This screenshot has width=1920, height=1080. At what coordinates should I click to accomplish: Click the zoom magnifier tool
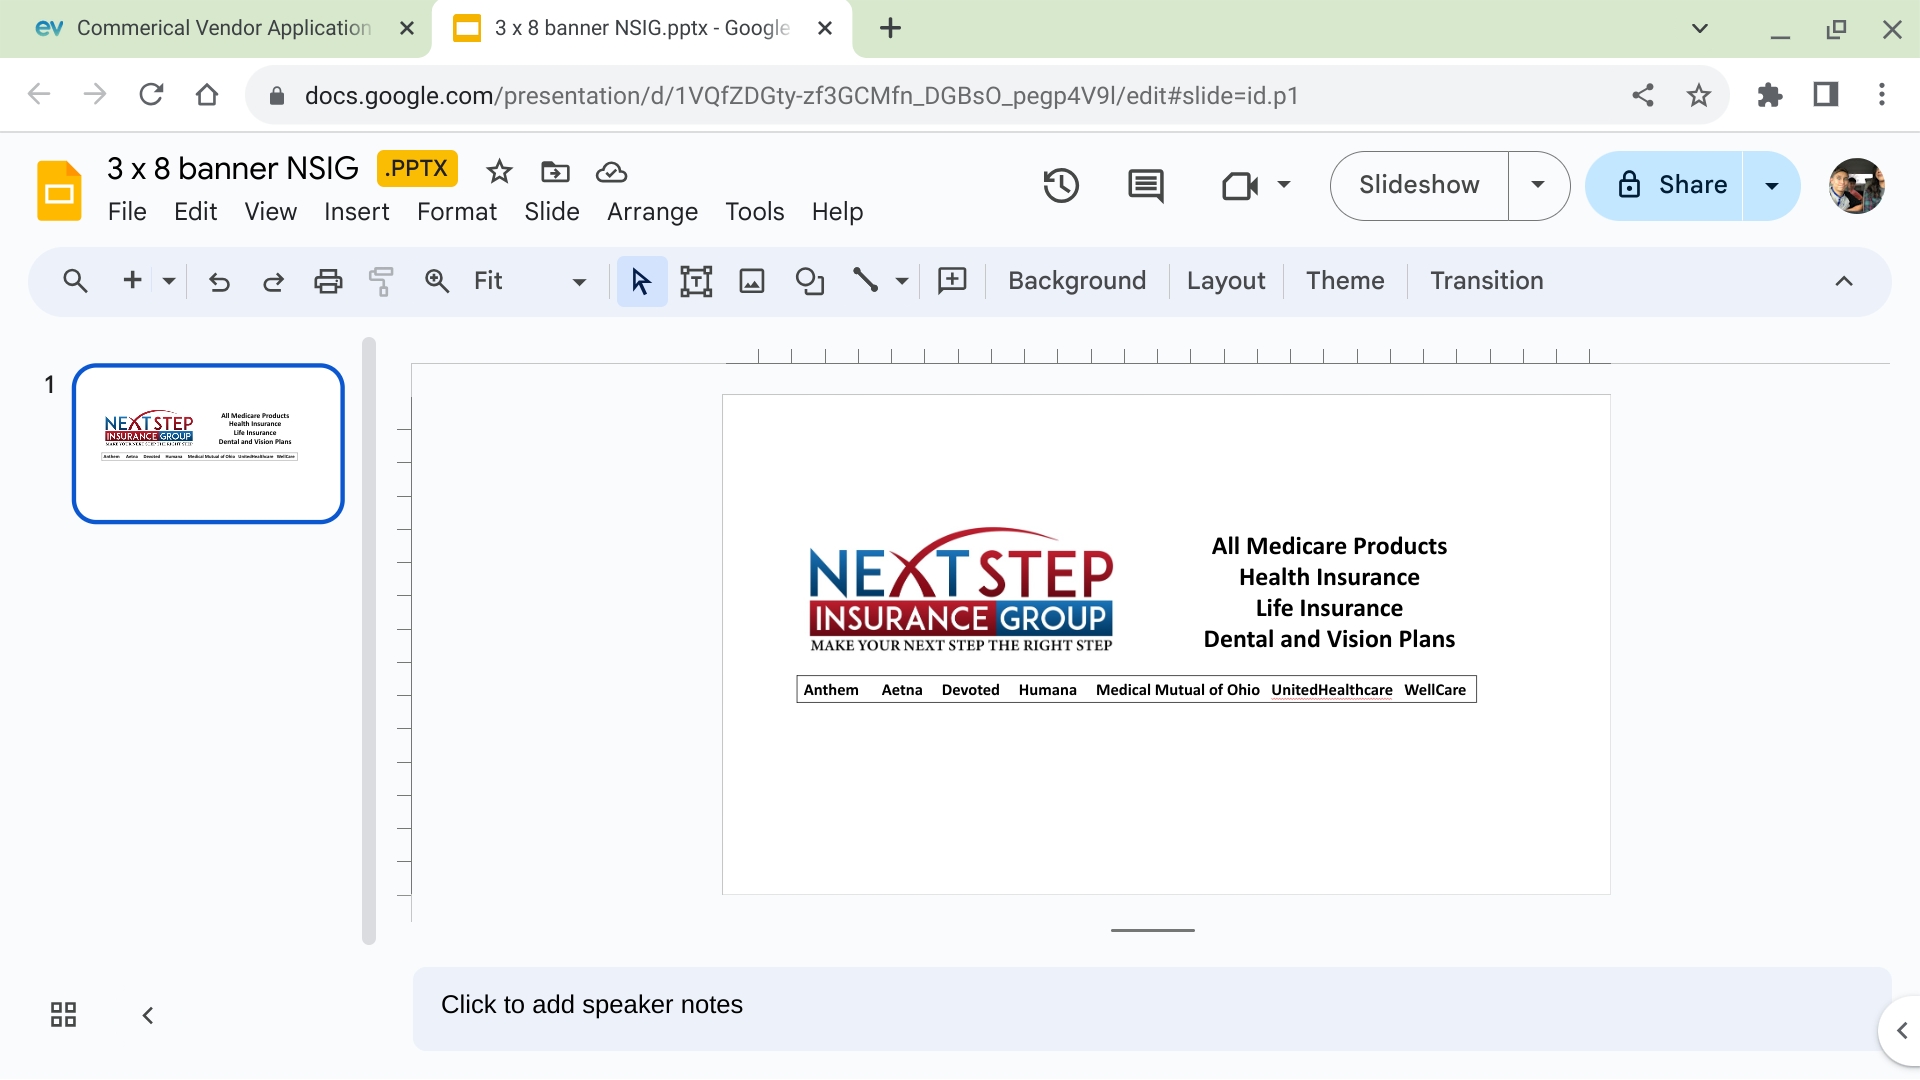tap(437, 281)
